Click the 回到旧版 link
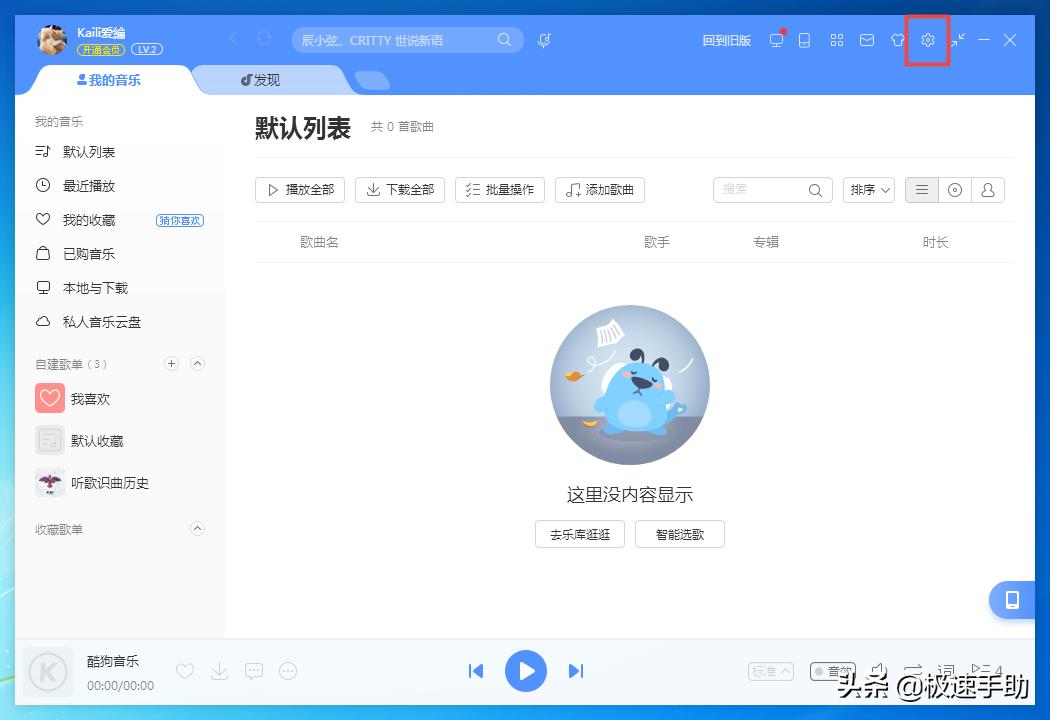Screen dimensions: 1050x720 pos(726,40)
